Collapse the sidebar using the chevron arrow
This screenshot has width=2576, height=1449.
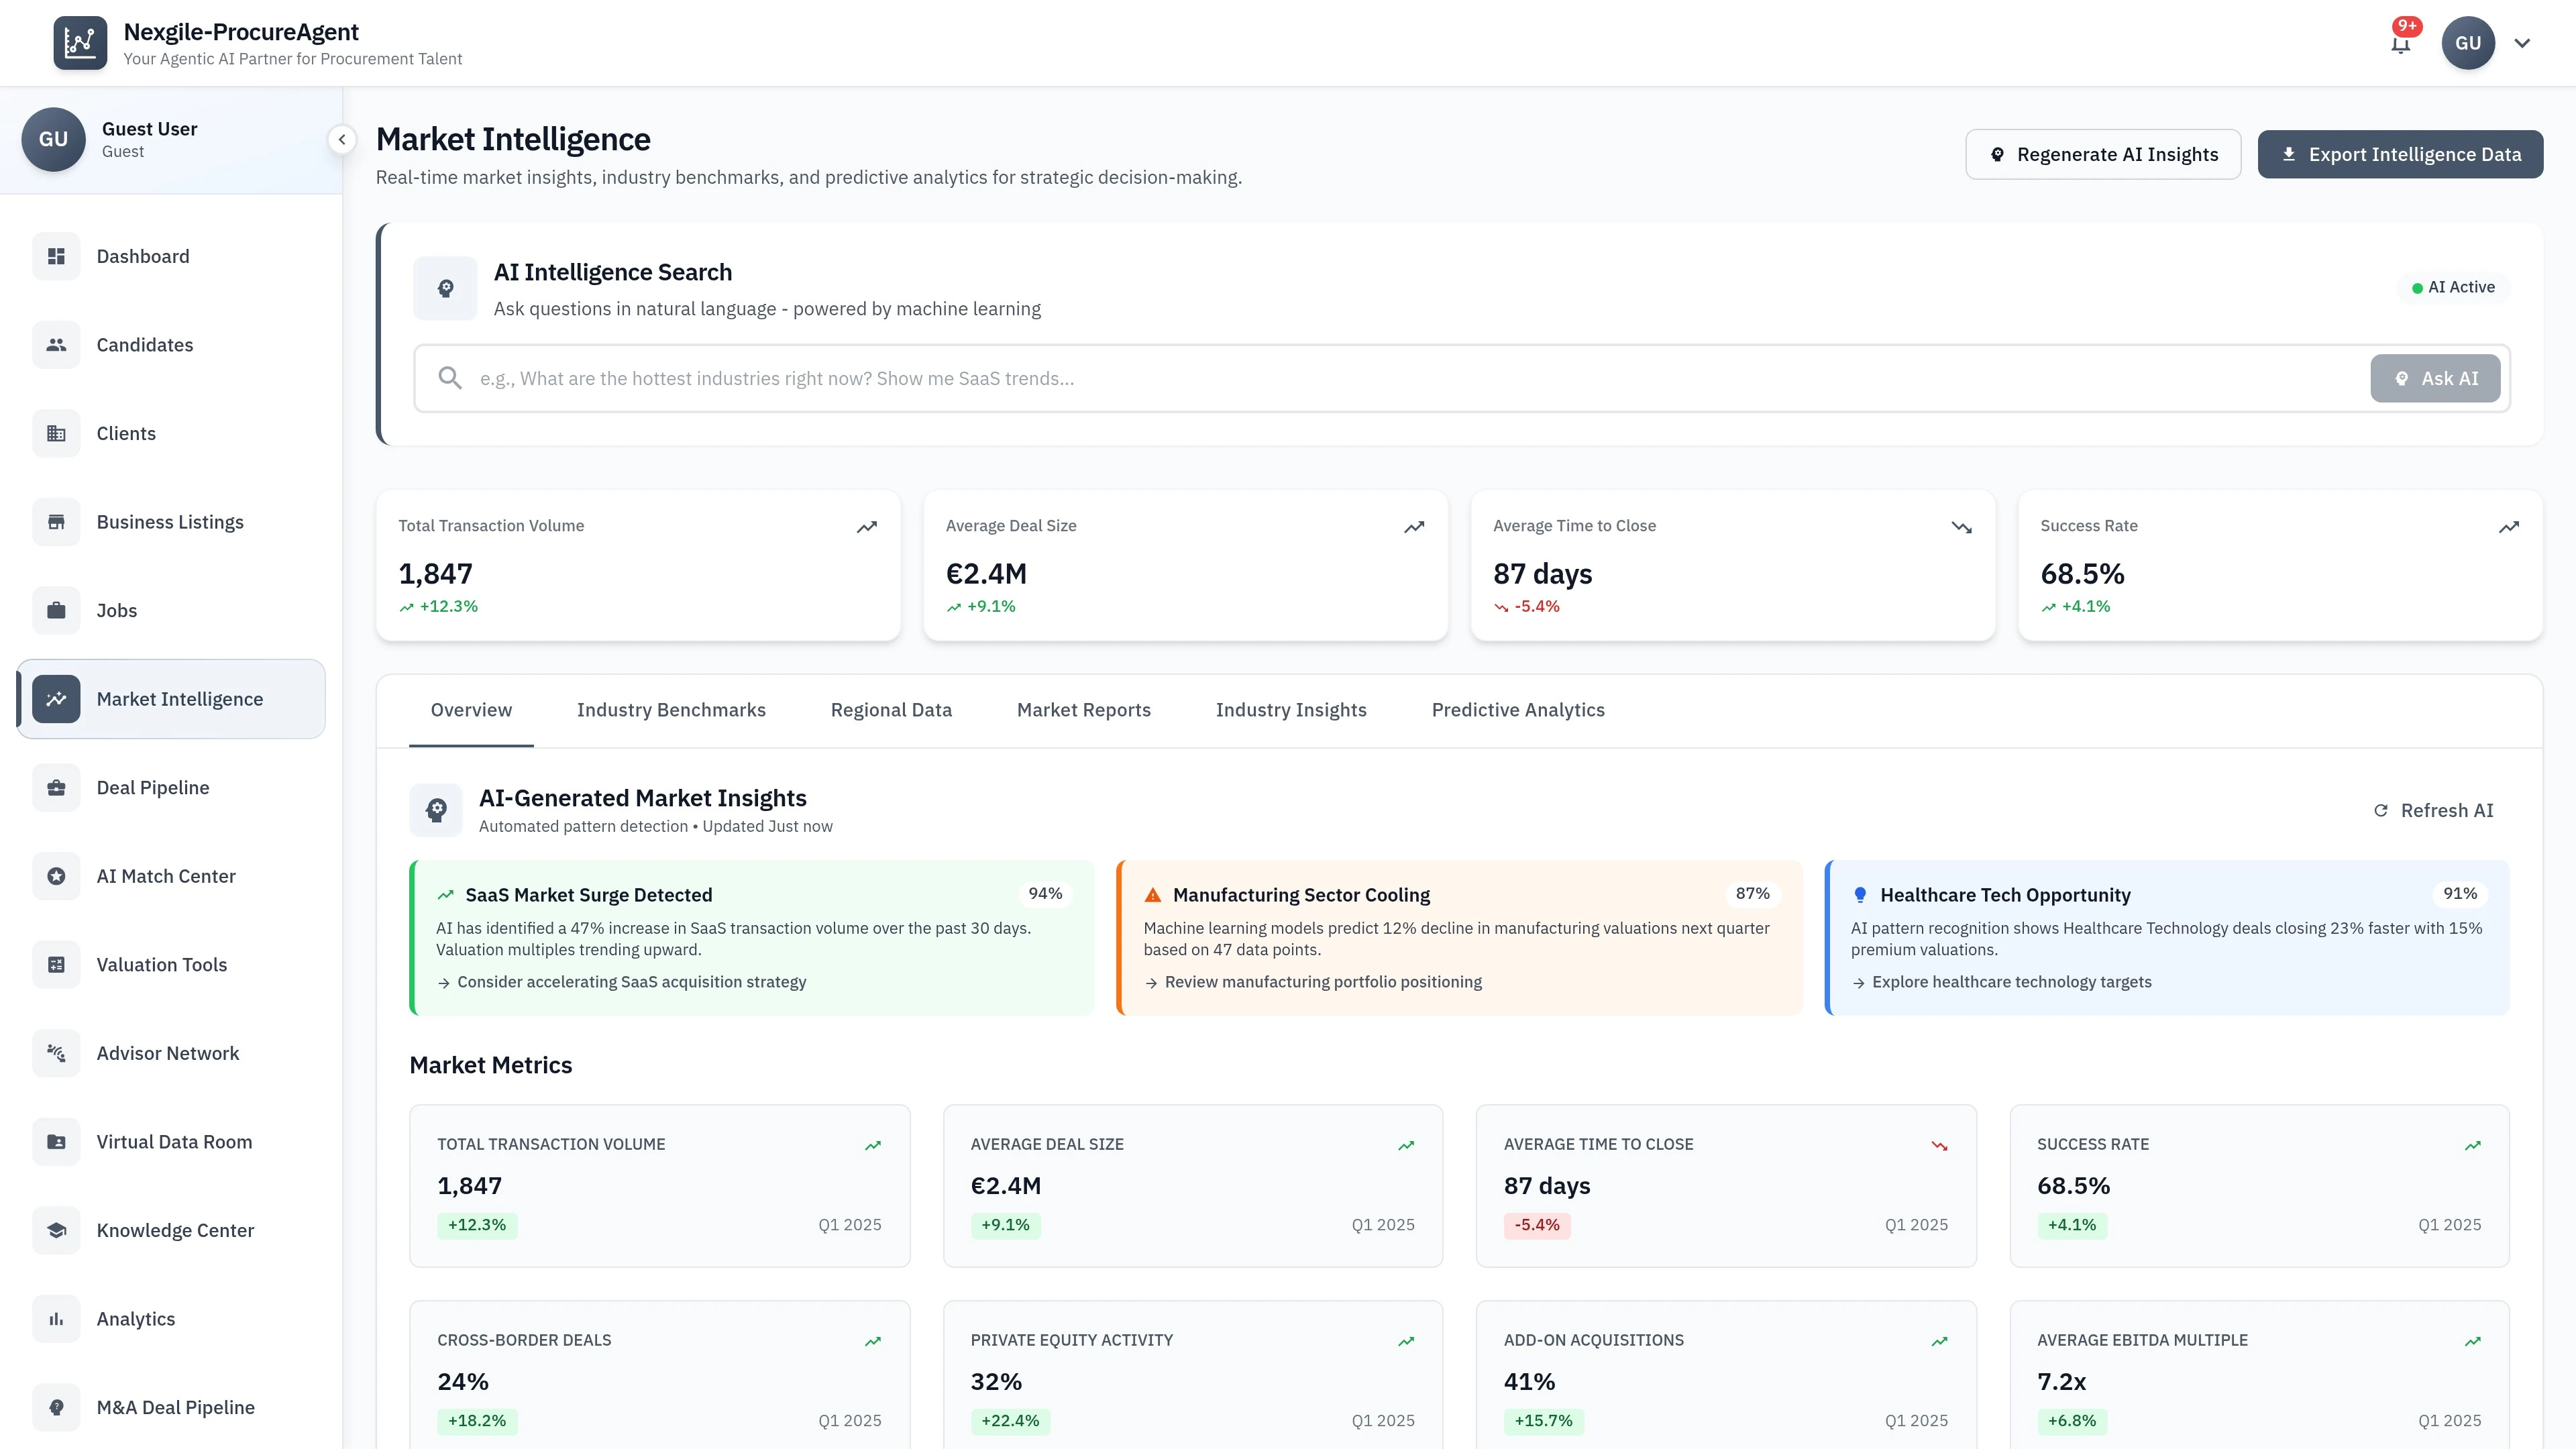[x=342, y=140]
